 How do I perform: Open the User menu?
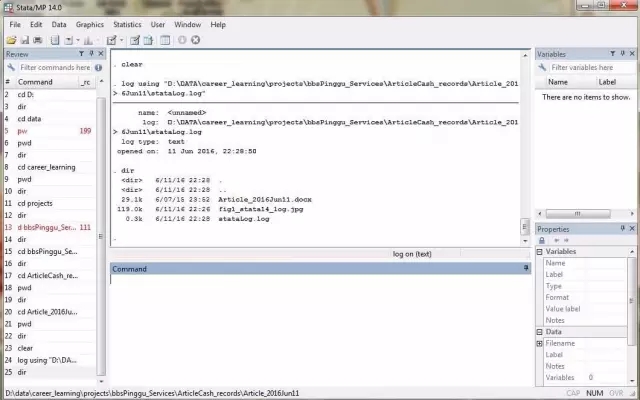tap(158, 24)
